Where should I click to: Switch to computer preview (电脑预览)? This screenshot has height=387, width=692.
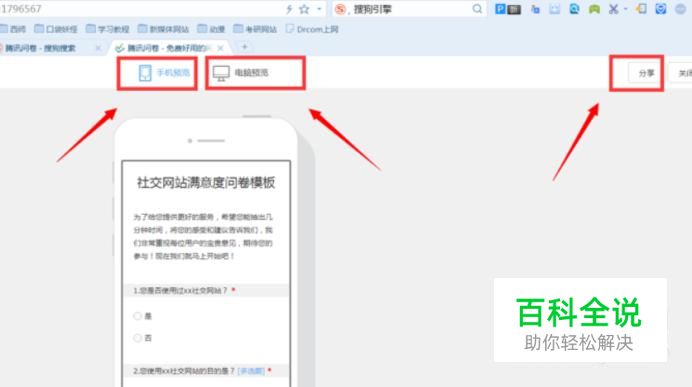tap(241, 73)
